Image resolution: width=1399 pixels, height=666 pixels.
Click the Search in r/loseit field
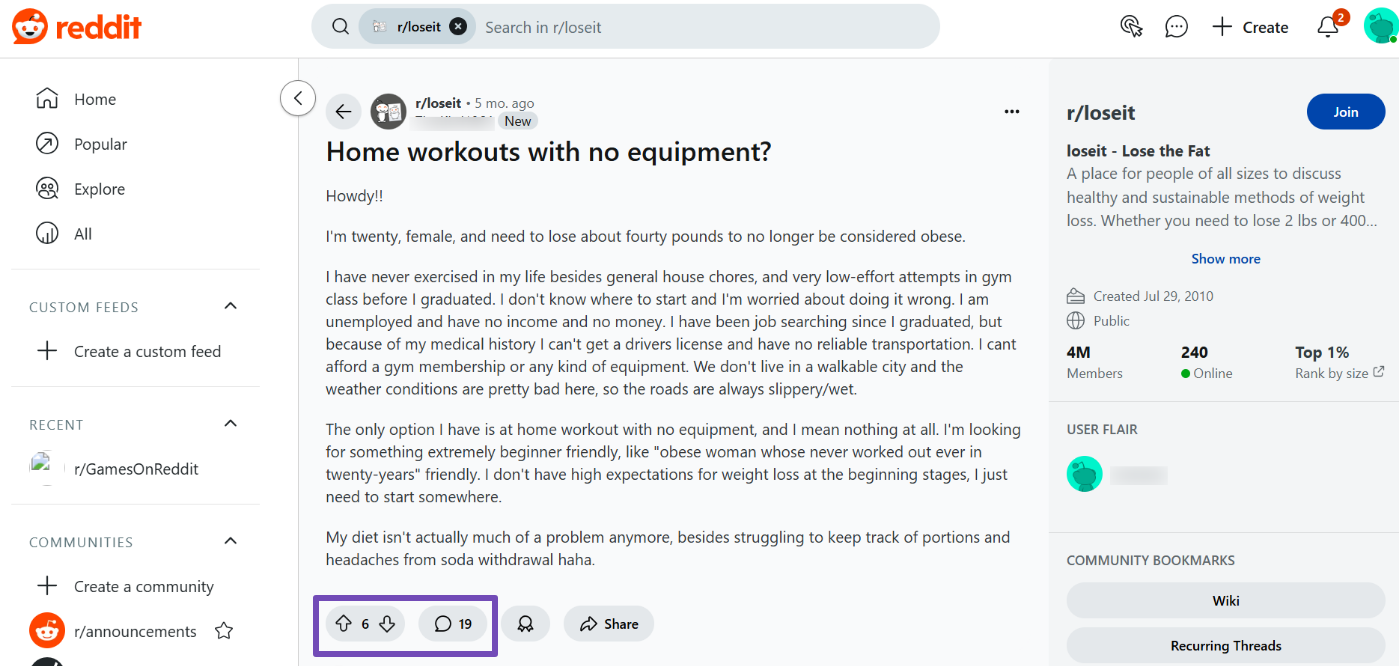point(700,27)
